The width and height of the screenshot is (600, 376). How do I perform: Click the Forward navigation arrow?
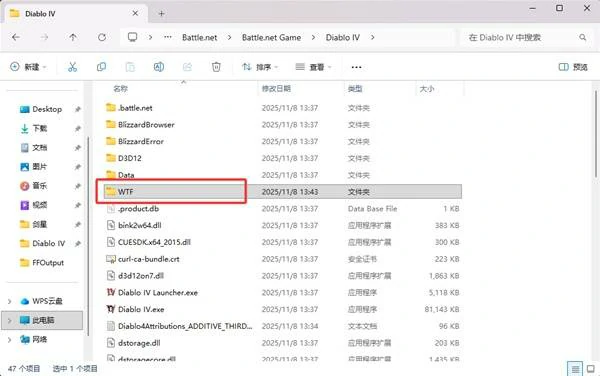[44, 37]
